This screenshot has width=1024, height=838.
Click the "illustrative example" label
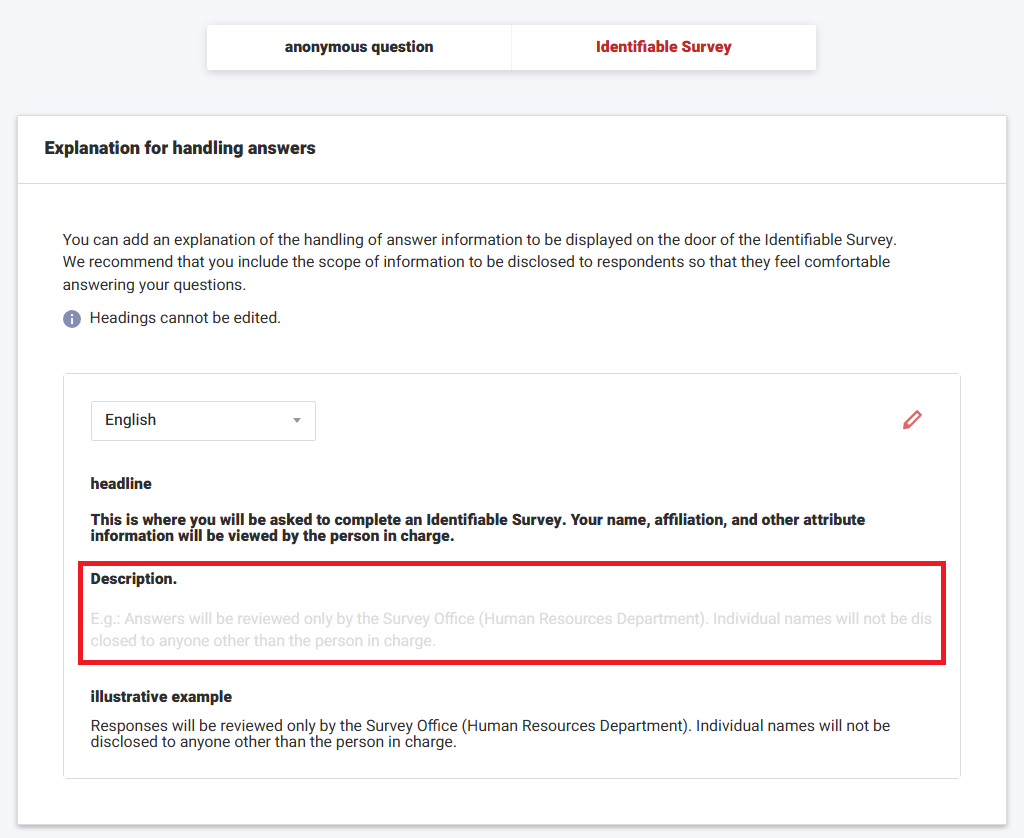coord(161,697)
